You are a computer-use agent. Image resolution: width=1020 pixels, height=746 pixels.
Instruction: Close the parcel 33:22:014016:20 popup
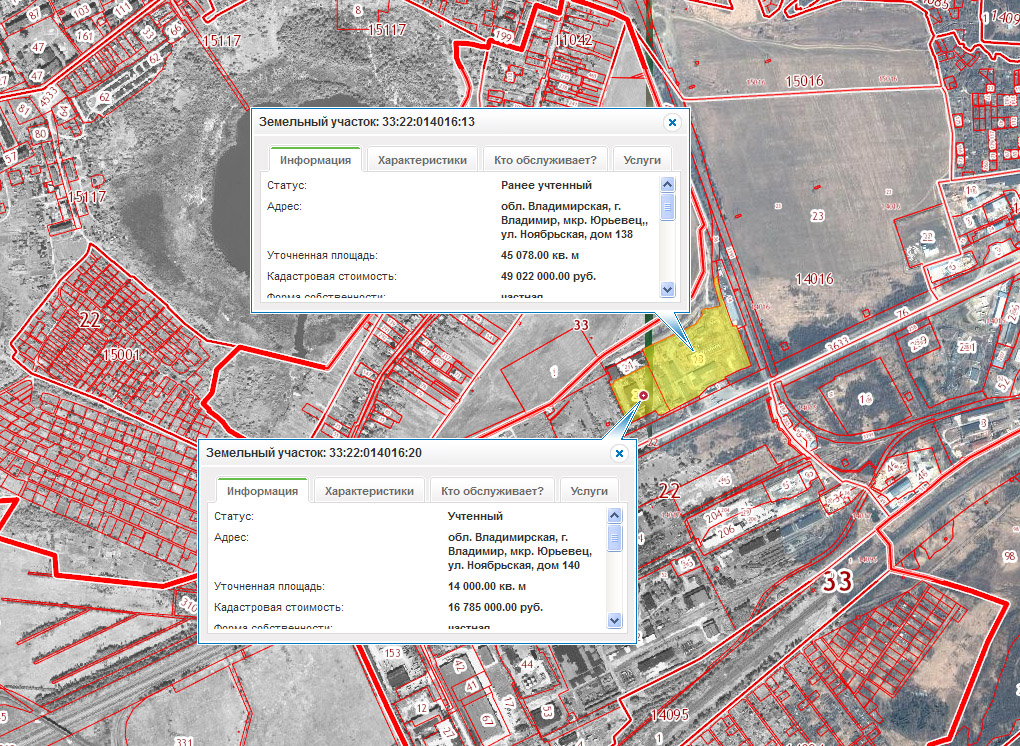tap(619, 453)
